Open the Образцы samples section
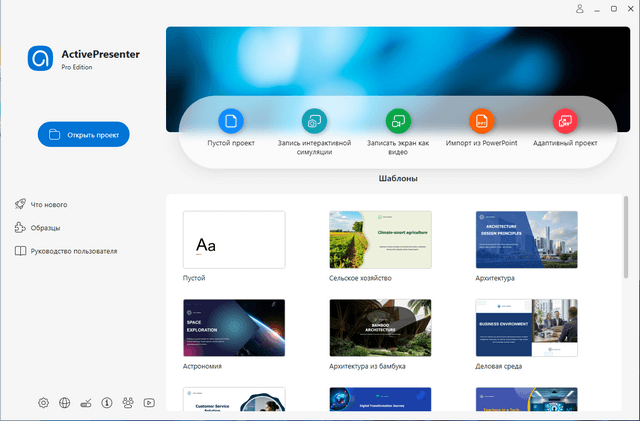The width and height of the screenshot is (640, 421). (x=41, y=227)
